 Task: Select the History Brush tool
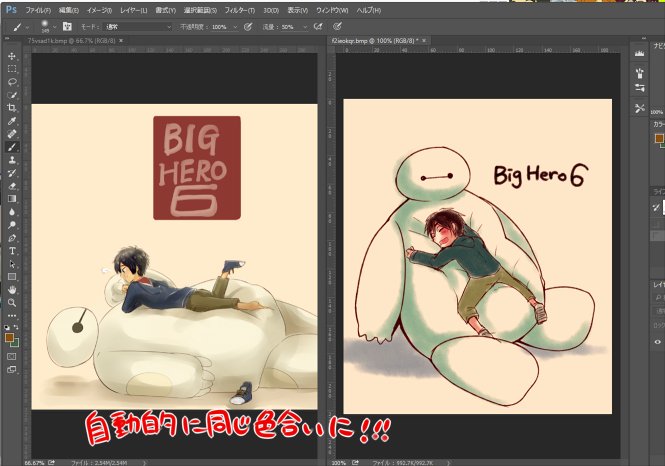pos(12,173)
